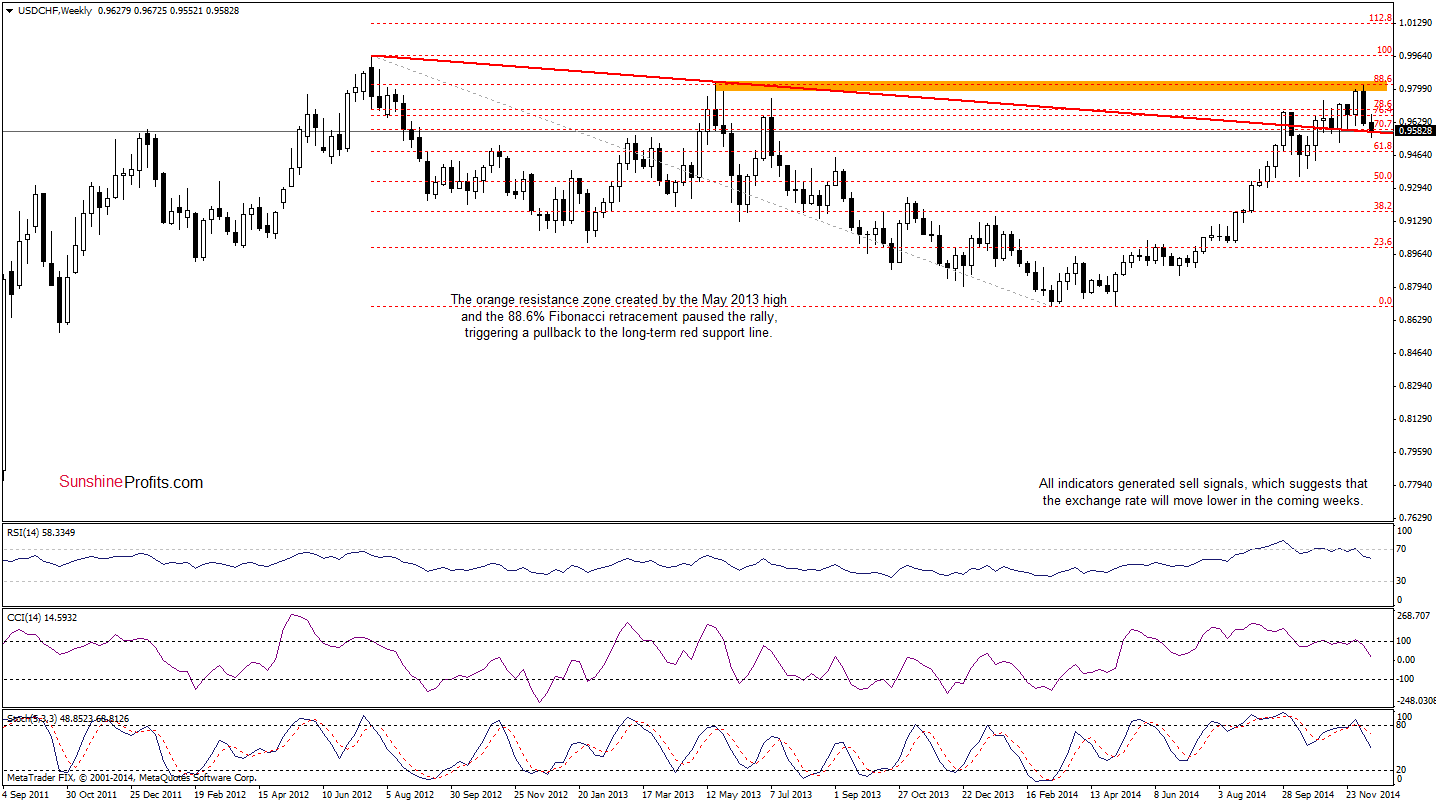Click the 0.94640 price axis label
This screenshot has height=803, width=1436.
(1416, 155)
